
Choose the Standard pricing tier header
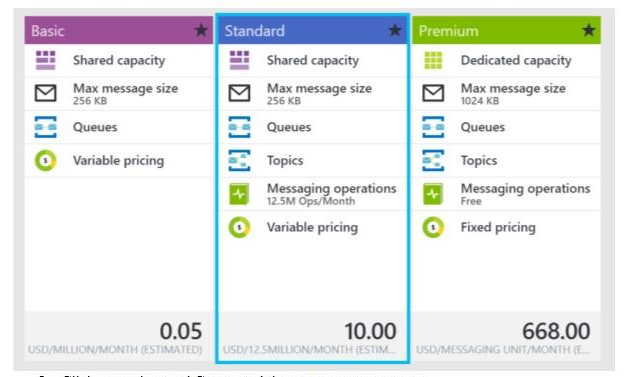[313, 30]
